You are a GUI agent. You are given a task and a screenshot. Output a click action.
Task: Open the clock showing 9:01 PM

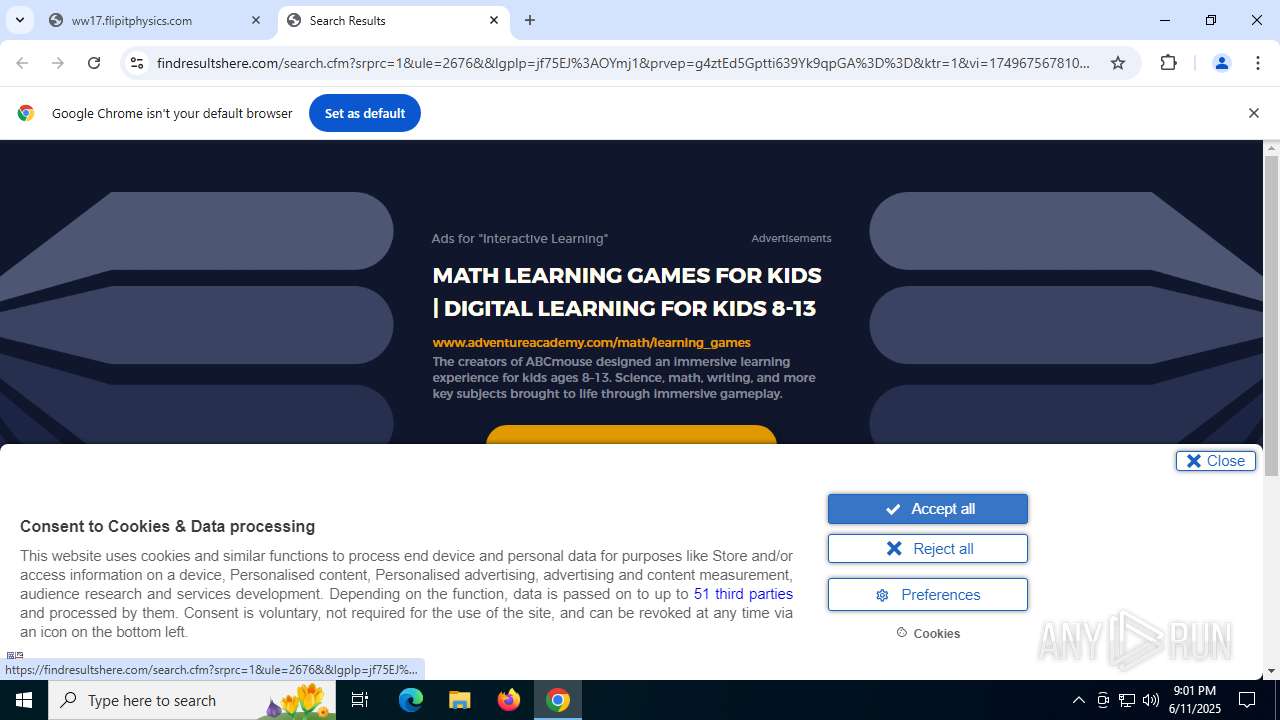(x=1195, y=700)
